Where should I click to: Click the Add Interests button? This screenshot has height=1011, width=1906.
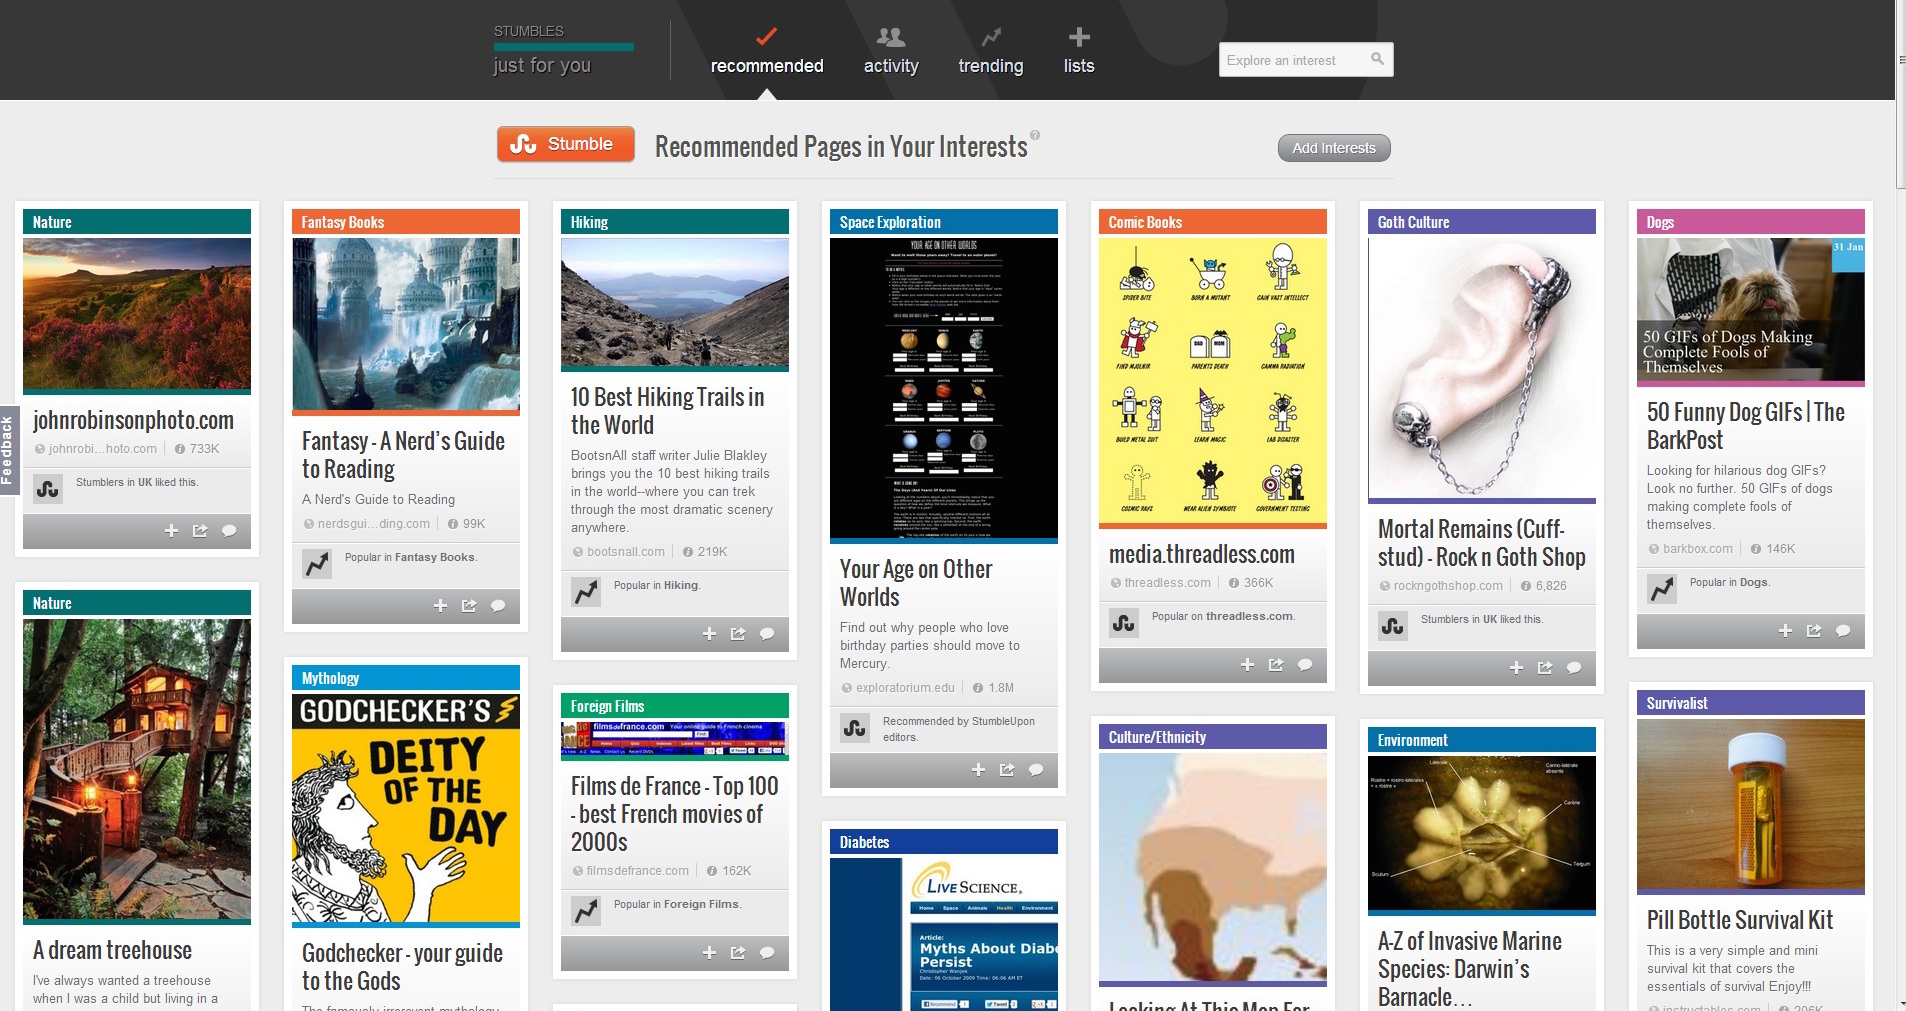coord(1334,148)
